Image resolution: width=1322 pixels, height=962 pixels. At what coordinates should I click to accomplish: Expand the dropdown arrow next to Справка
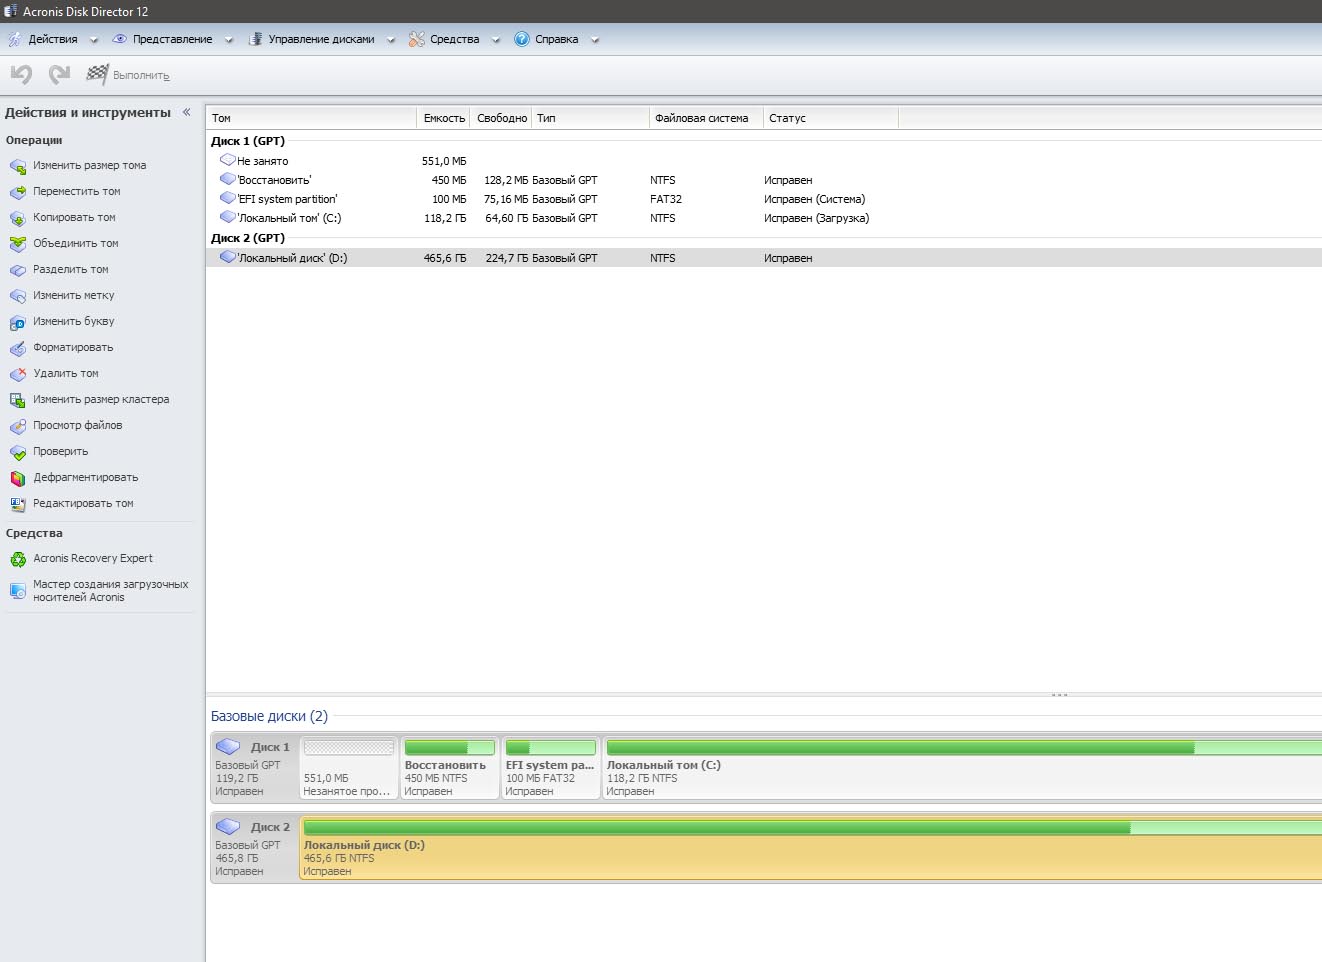click(x=595, y=40)
